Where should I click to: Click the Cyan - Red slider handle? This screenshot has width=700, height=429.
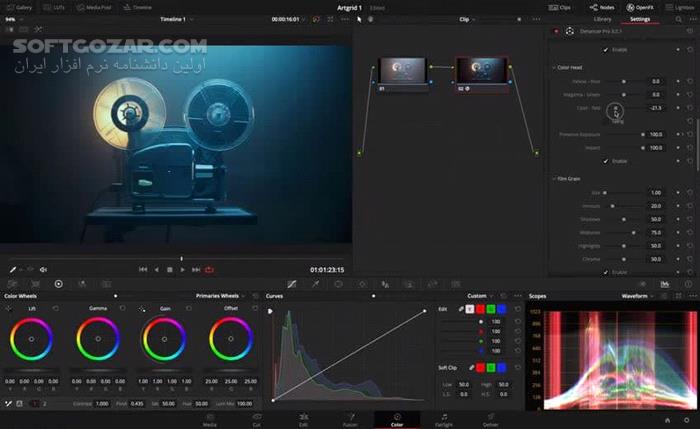[x=616, y=108]
